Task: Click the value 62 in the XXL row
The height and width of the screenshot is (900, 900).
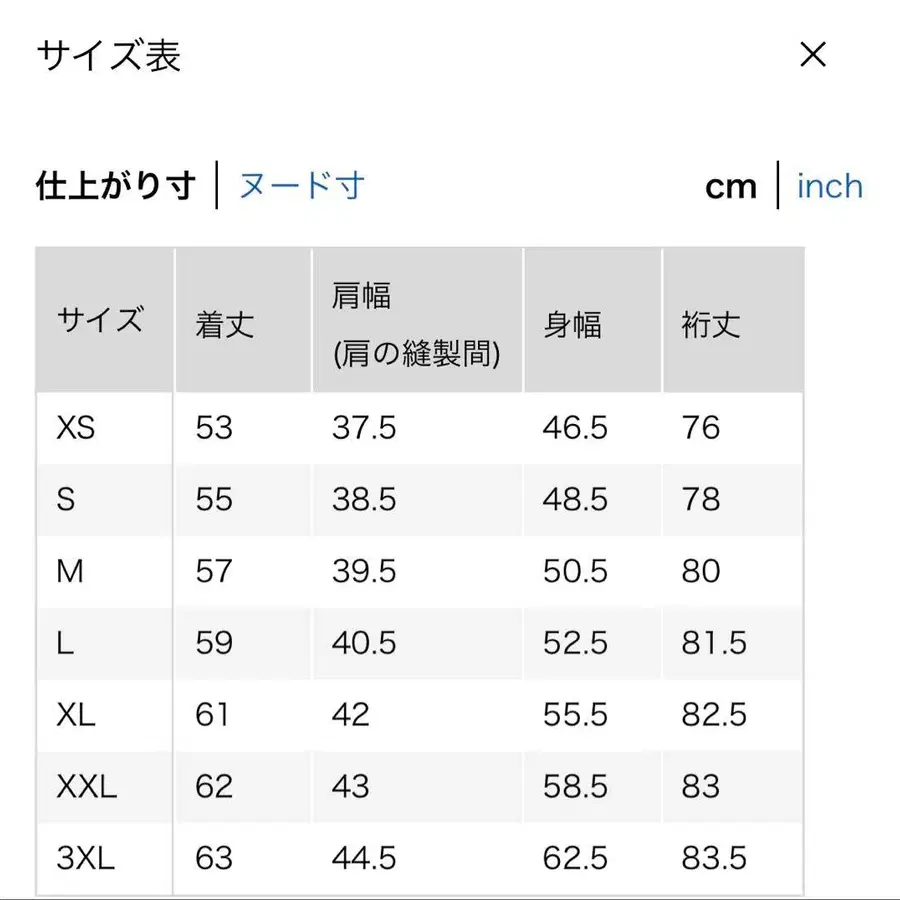Action: 213,786
